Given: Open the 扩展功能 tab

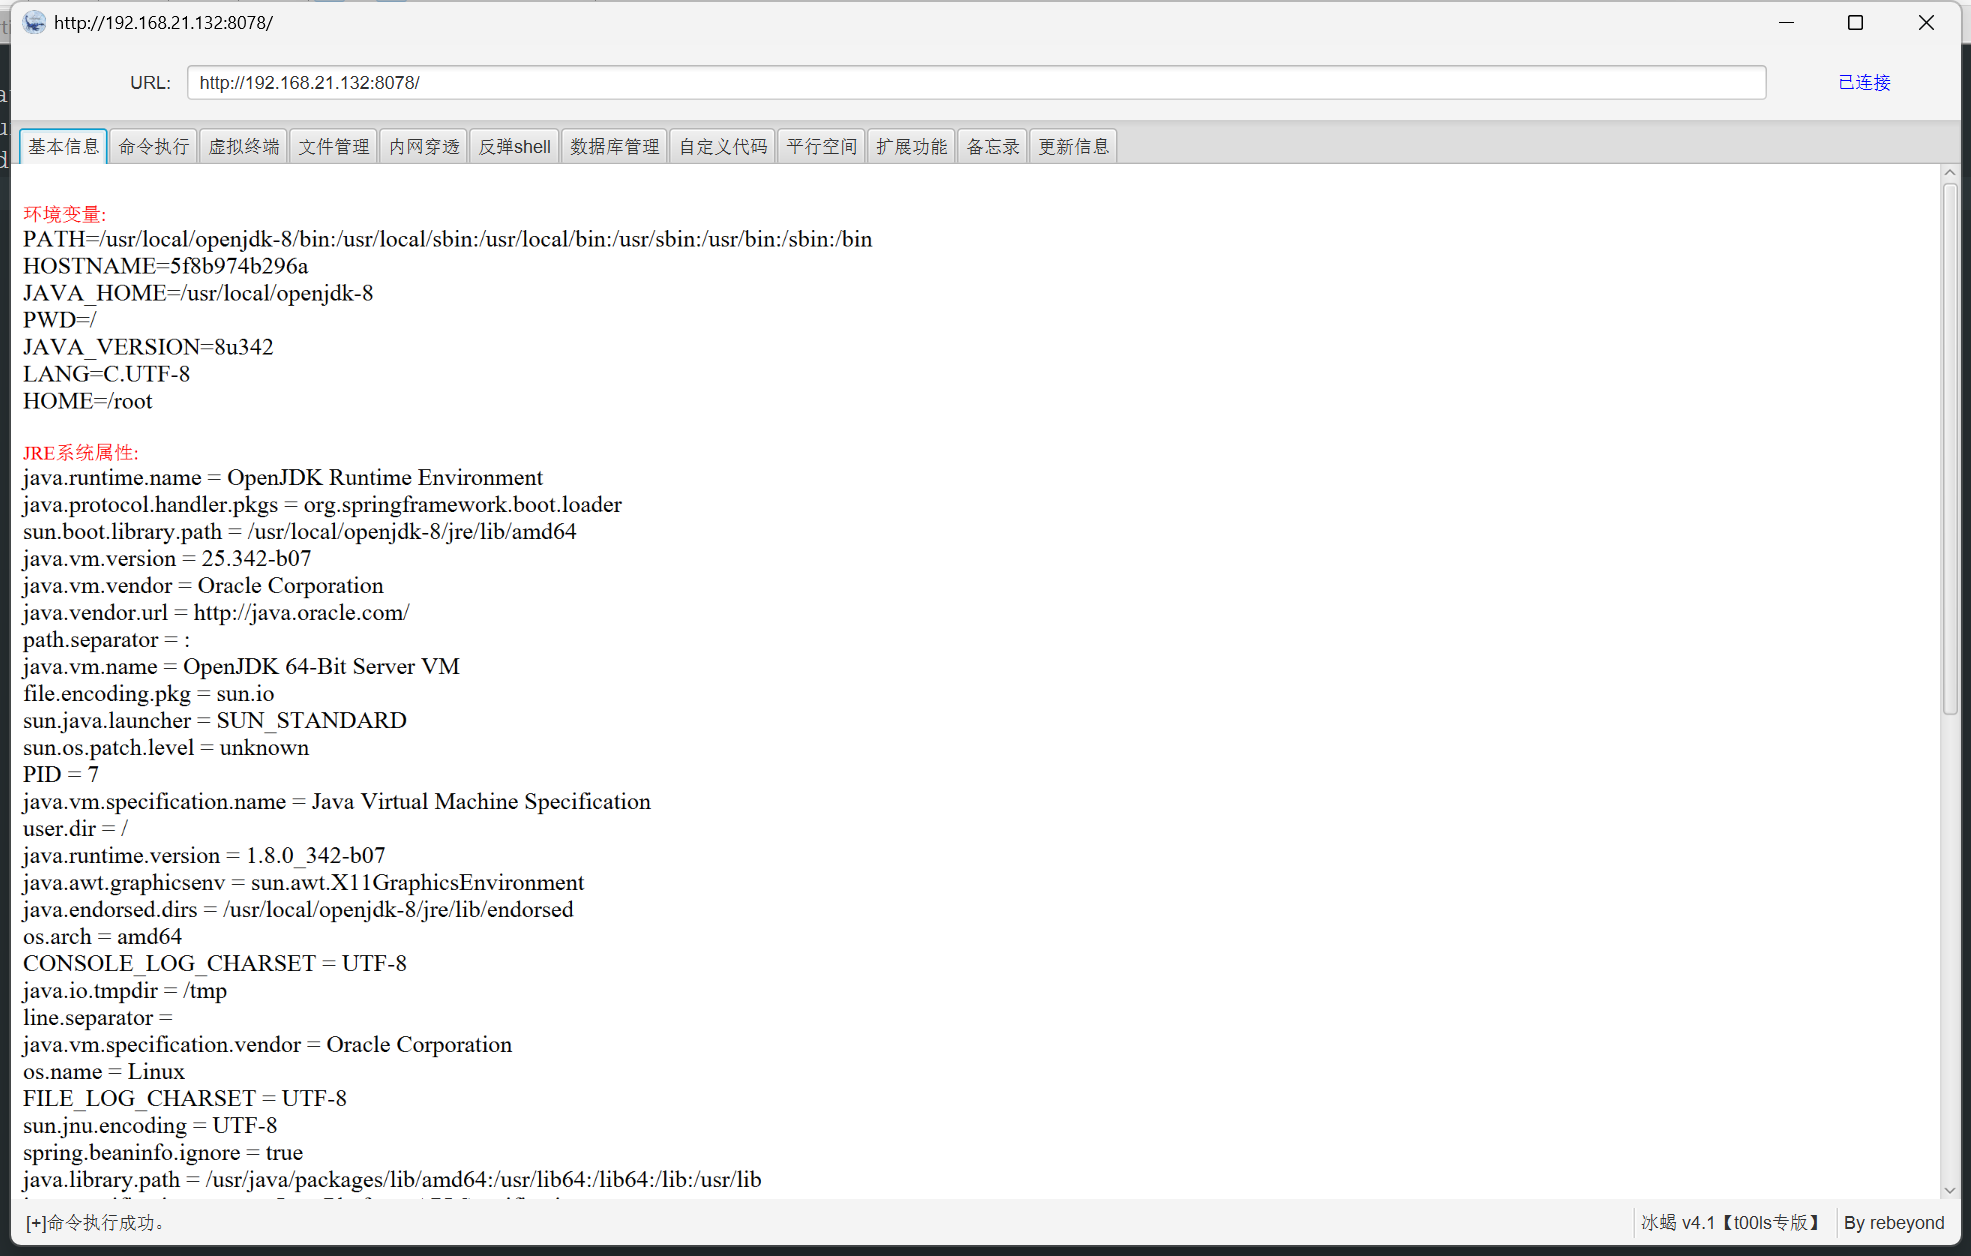Looking at the screenshot, I should 911,147.
